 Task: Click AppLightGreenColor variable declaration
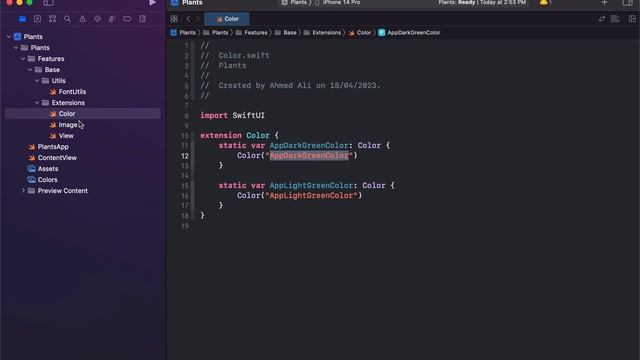(x=311, y=186)
